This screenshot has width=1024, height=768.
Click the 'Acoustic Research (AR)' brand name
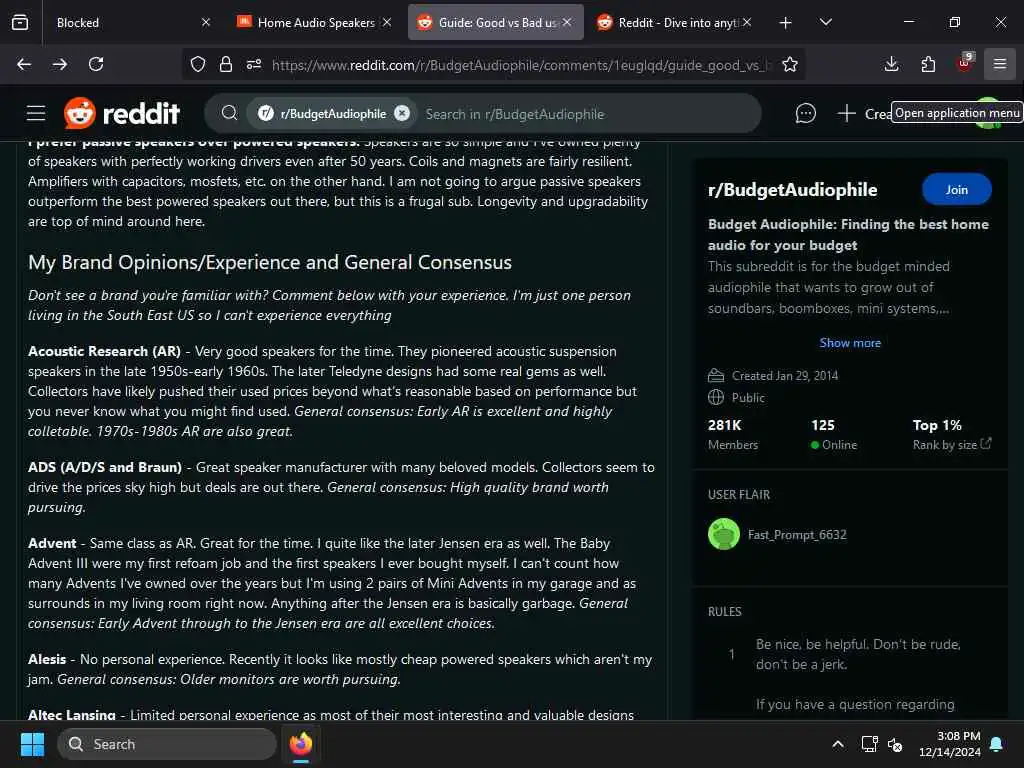[x=104, y=351]
